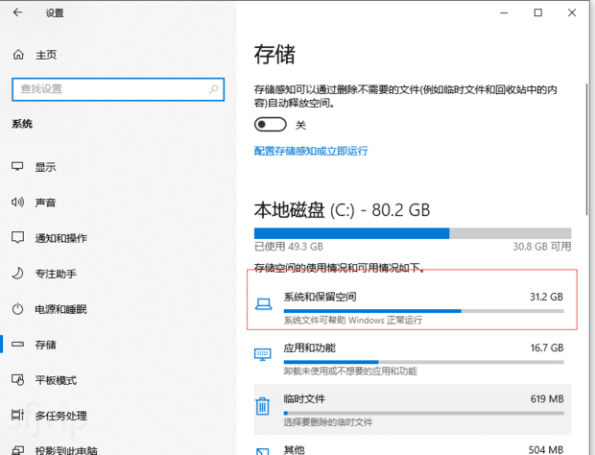The height and width of the screenshot is (455, 595).
Task: Open 专注助手 settings page
Action: pos(56,274)
